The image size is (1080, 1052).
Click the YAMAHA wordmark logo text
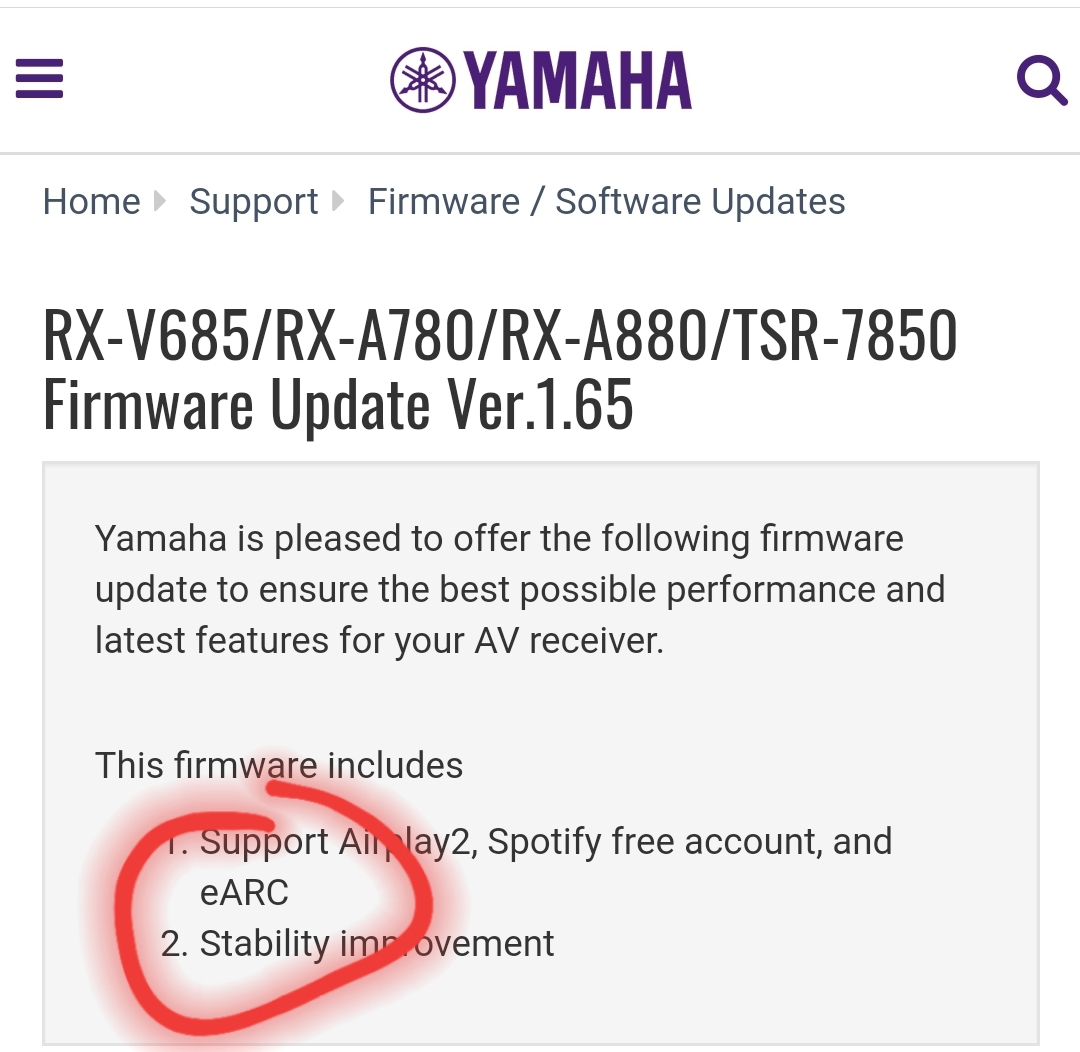(578, 80)
